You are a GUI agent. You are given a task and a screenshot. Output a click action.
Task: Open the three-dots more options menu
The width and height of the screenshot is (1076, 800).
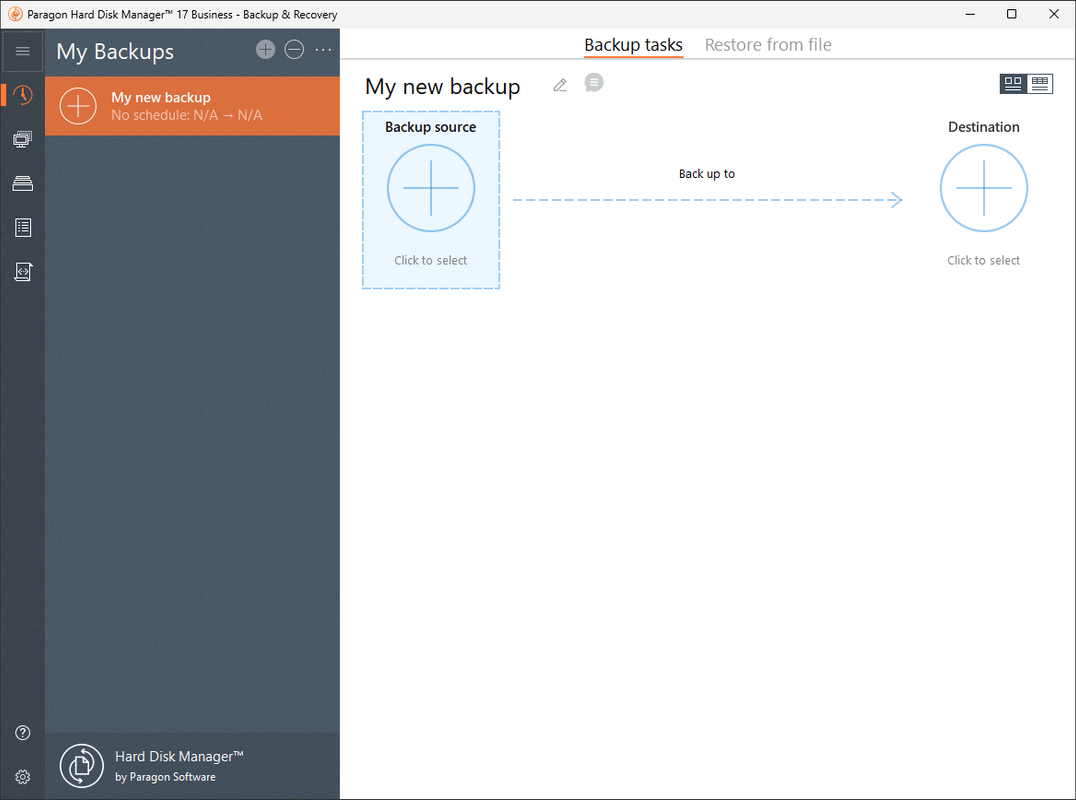[323, 49]
